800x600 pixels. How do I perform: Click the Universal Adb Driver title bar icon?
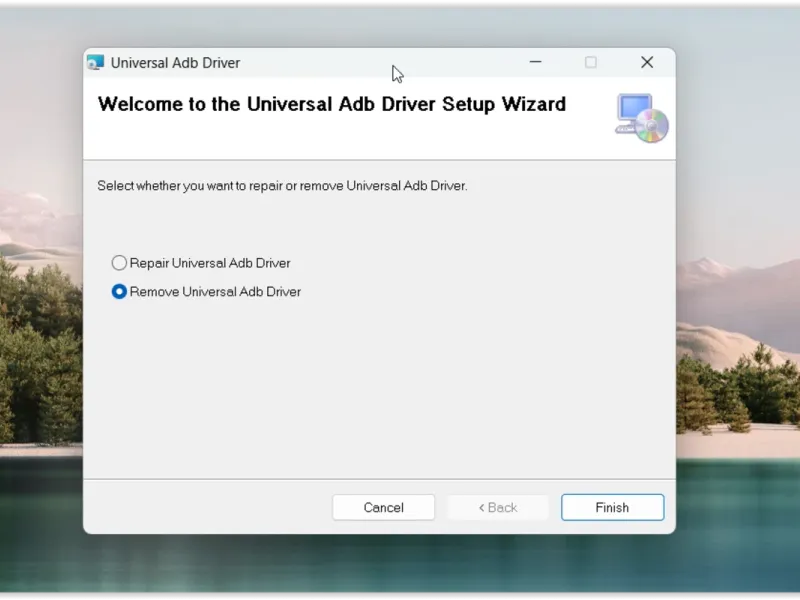pyautogui.click(x=95, y=62)
